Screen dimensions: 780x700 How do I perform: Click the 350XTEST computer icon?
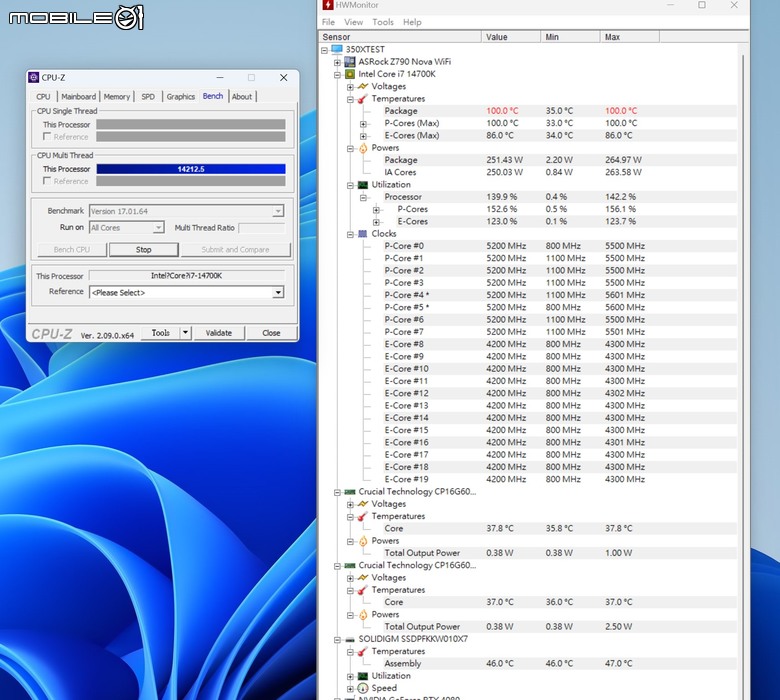coord(337,49)
